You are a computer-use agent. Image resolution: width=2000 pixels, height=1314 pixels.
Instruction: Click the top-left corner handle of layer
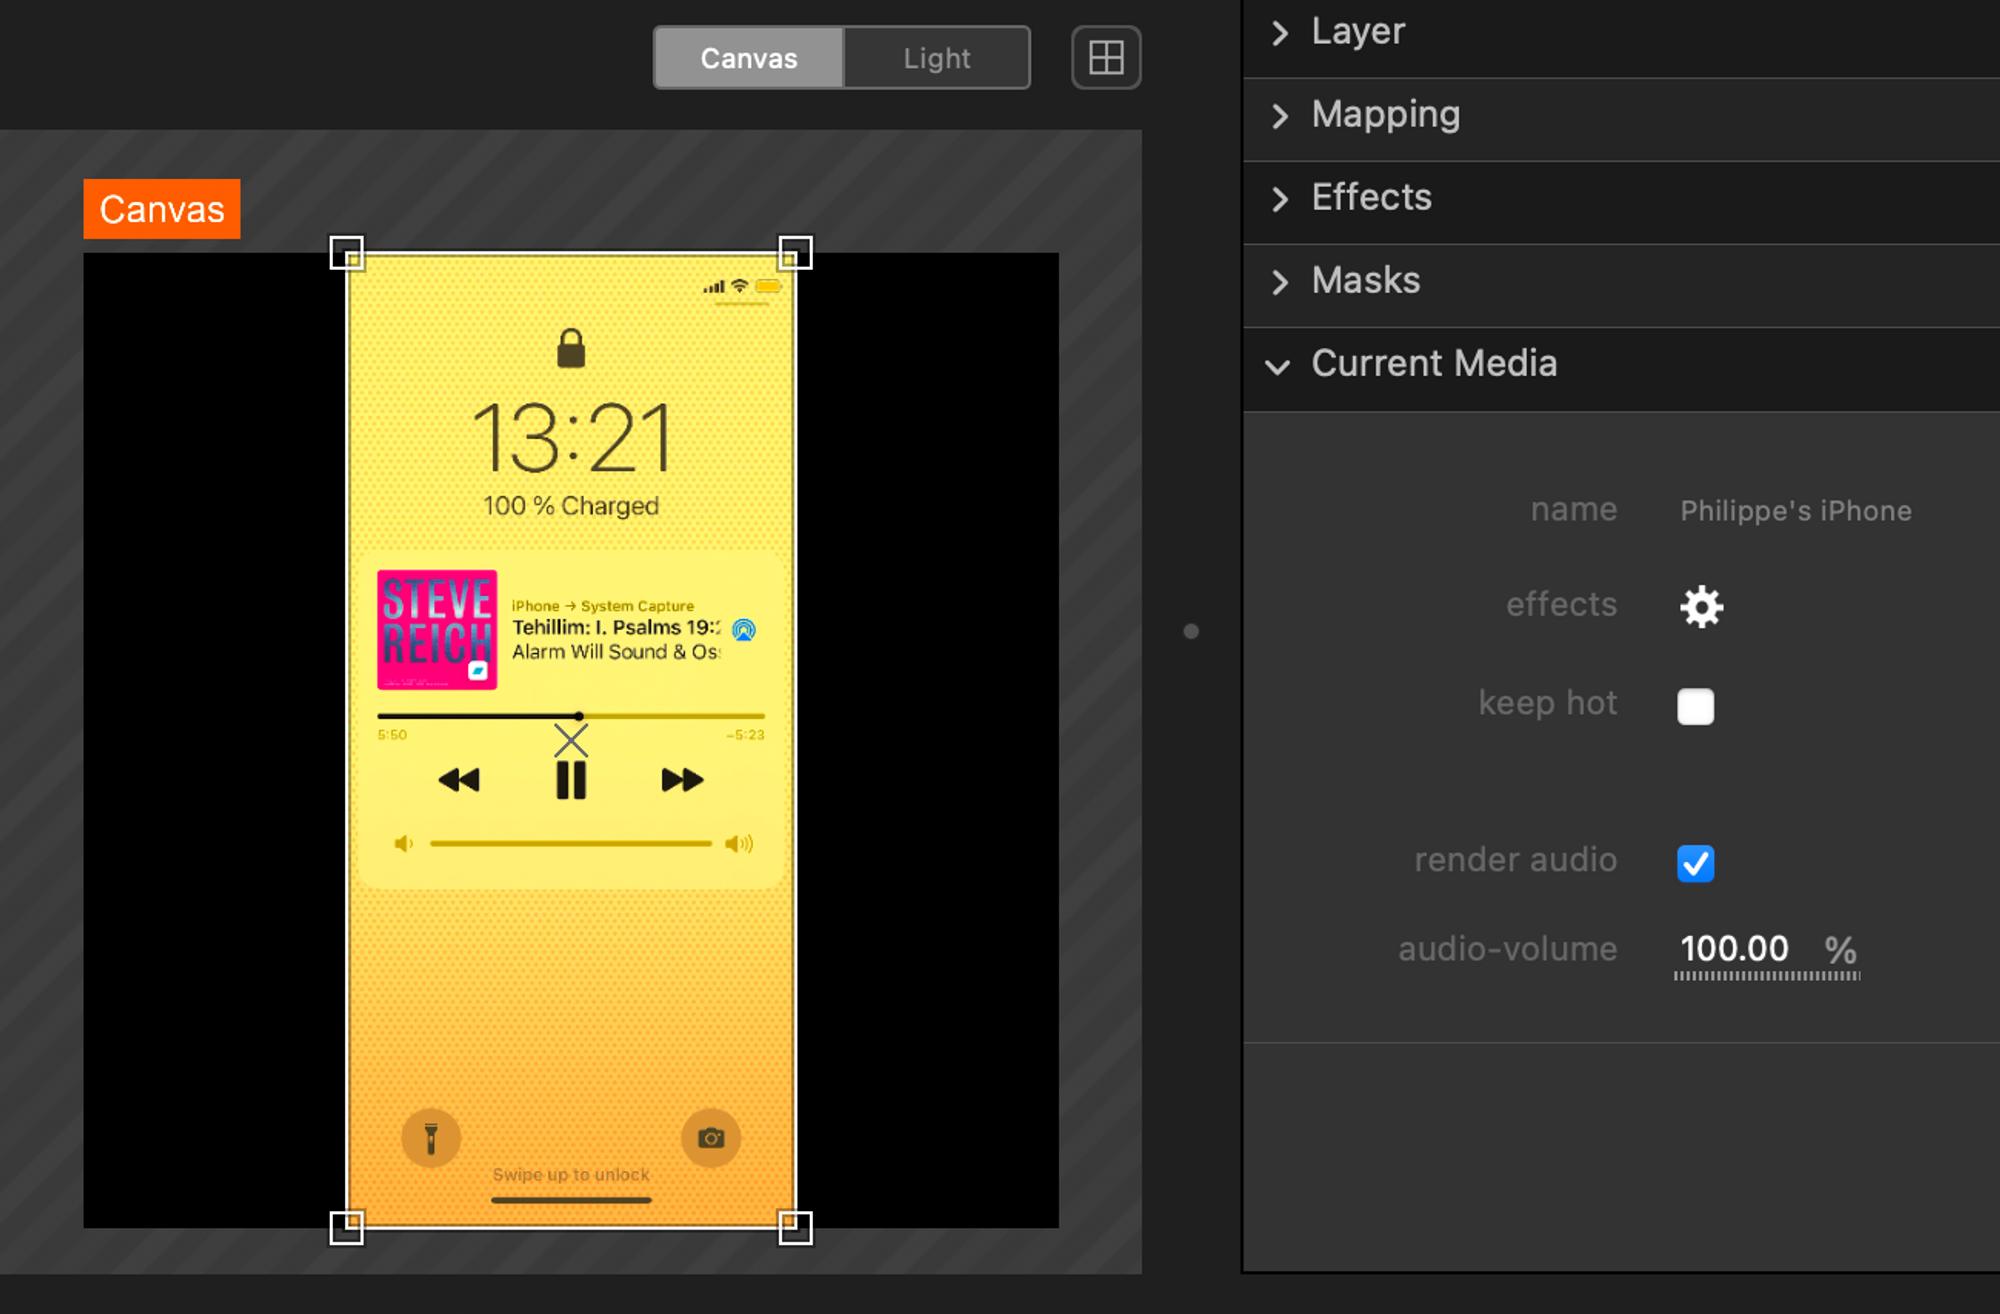point(347,253)
